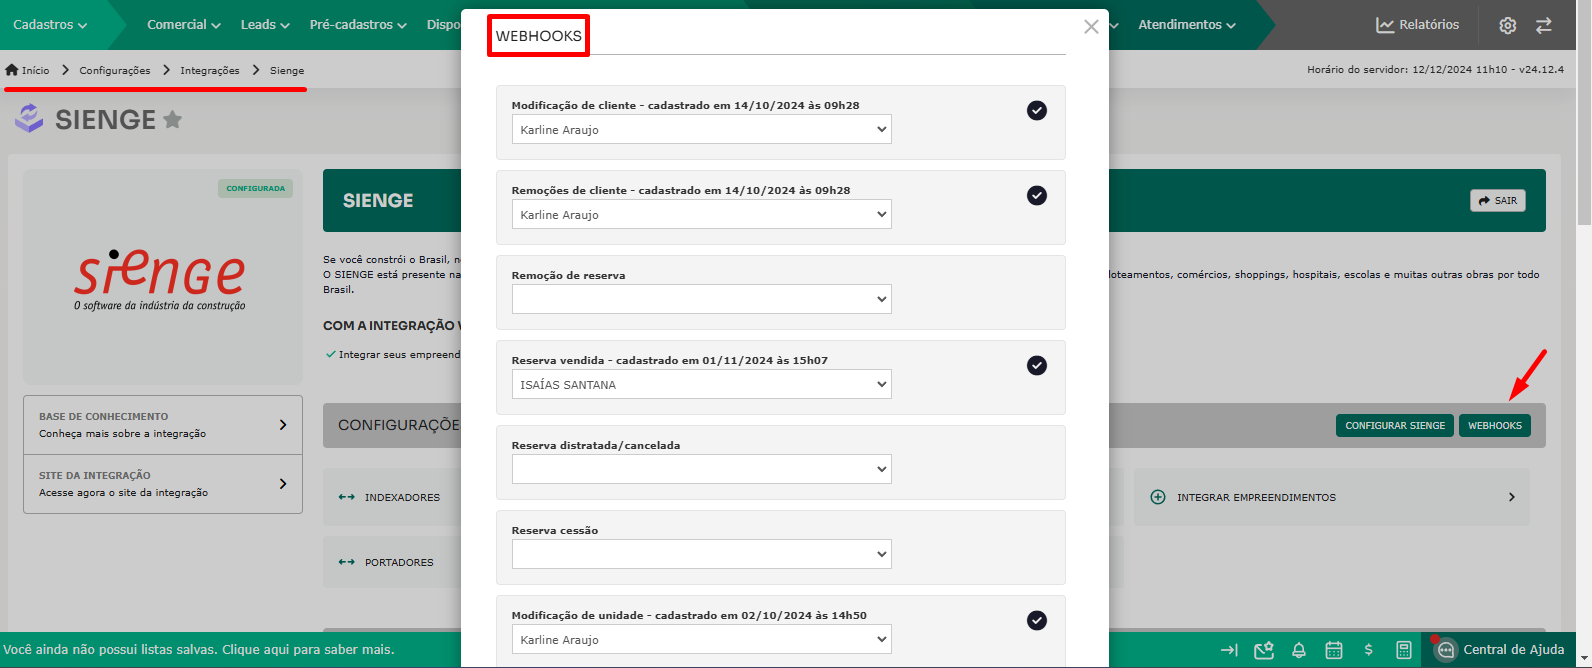
Task: Go to Início breadcrumb
Action: click(x=27, y=70)
